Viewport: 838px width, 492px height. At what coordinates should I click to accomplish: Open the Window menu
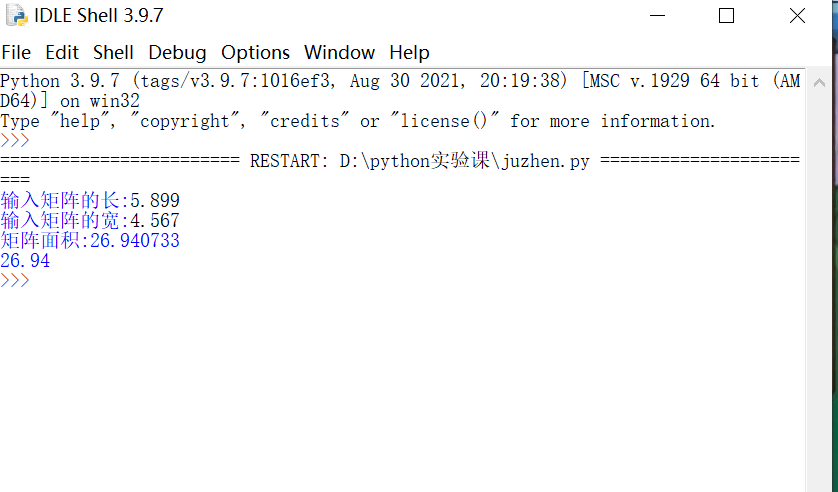click(339, 52)
